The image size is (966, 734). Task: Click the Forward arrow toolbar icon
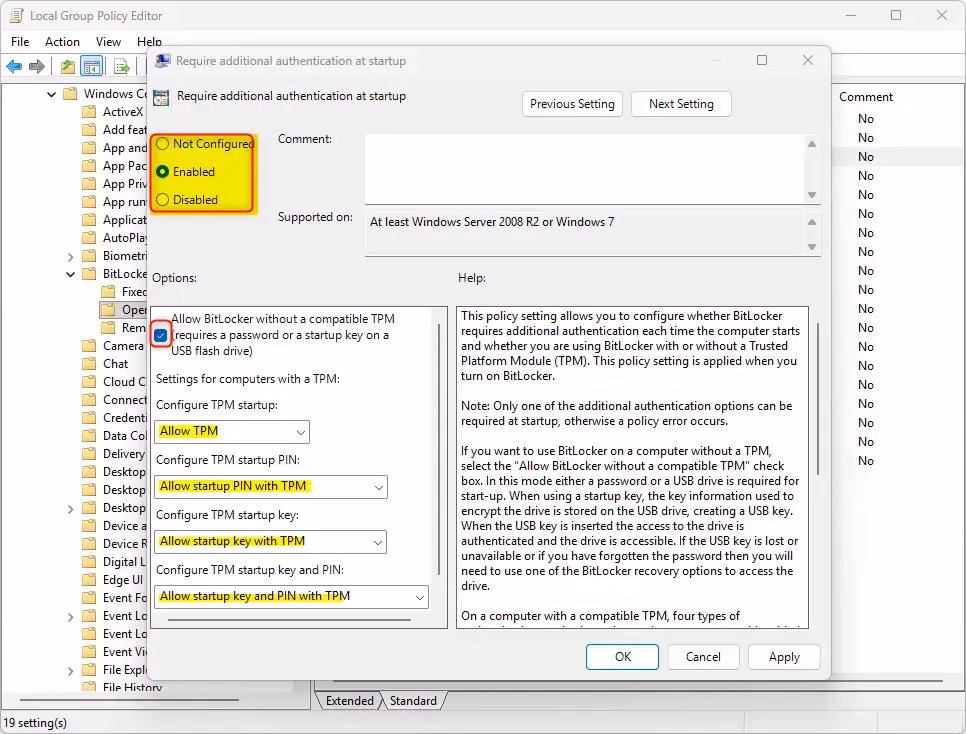(x=37, y=67)
